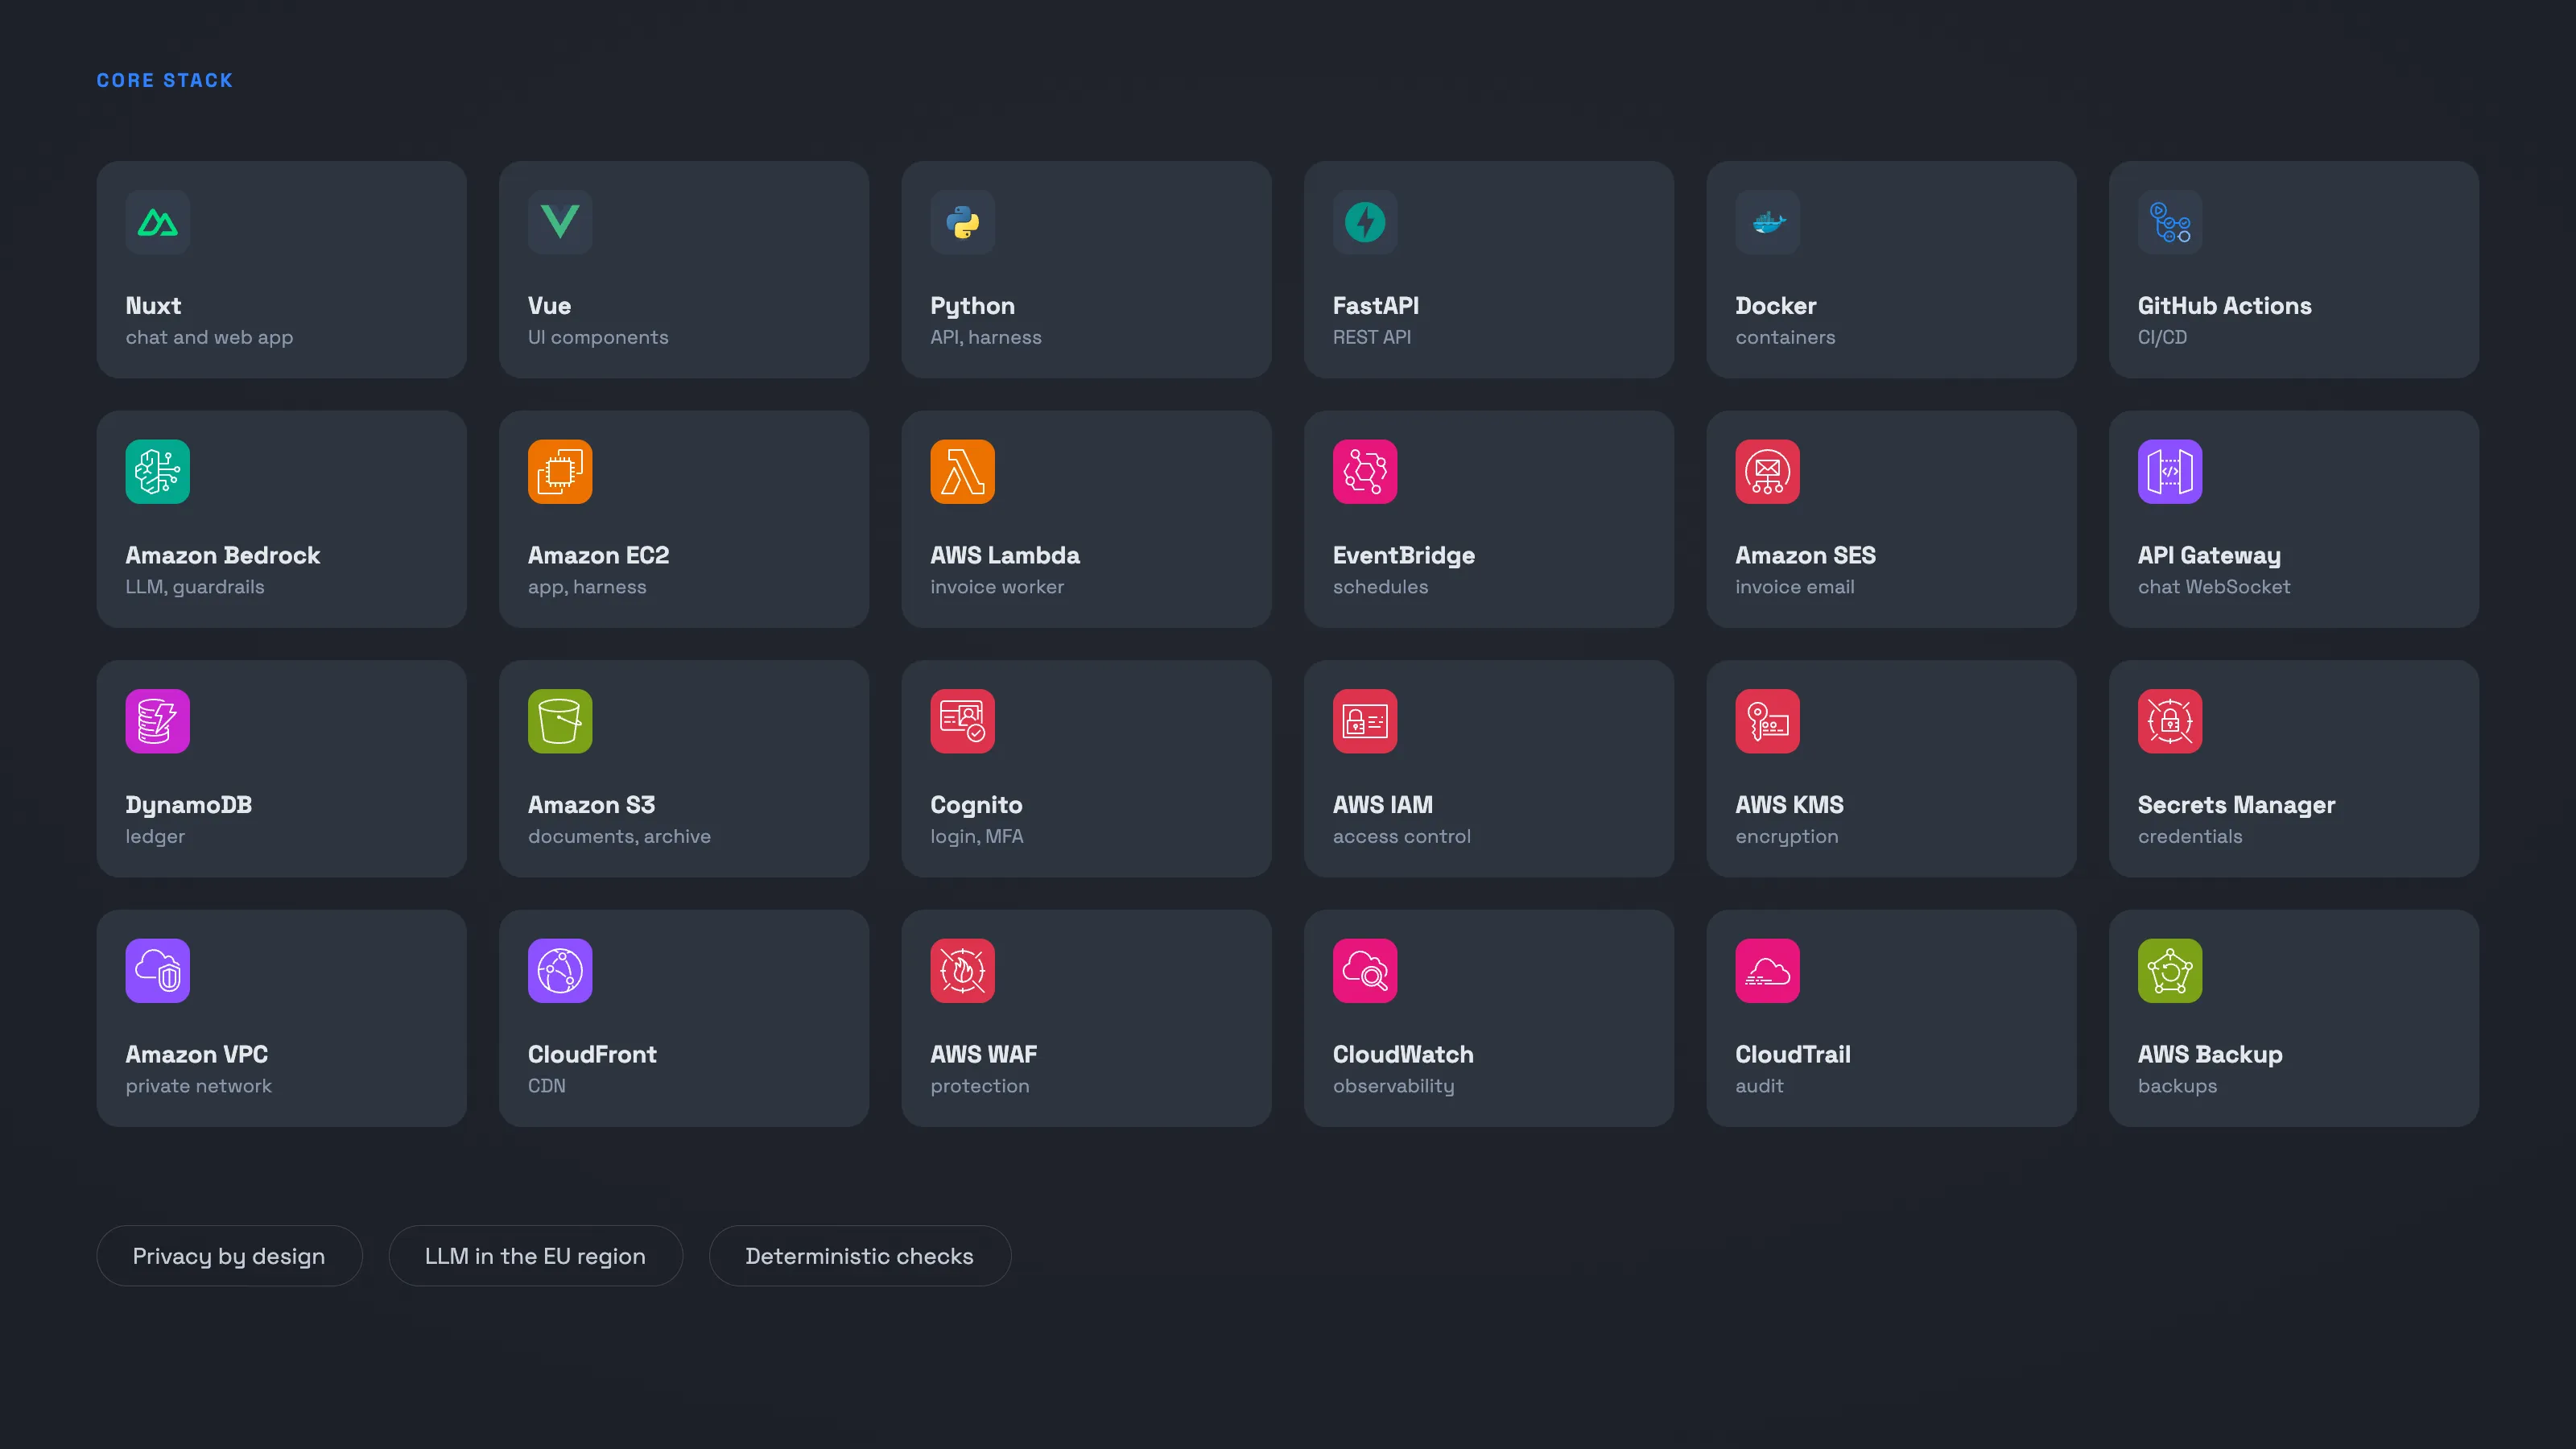
Task: Click the Cognito identity icon
Action: (962, 721)
